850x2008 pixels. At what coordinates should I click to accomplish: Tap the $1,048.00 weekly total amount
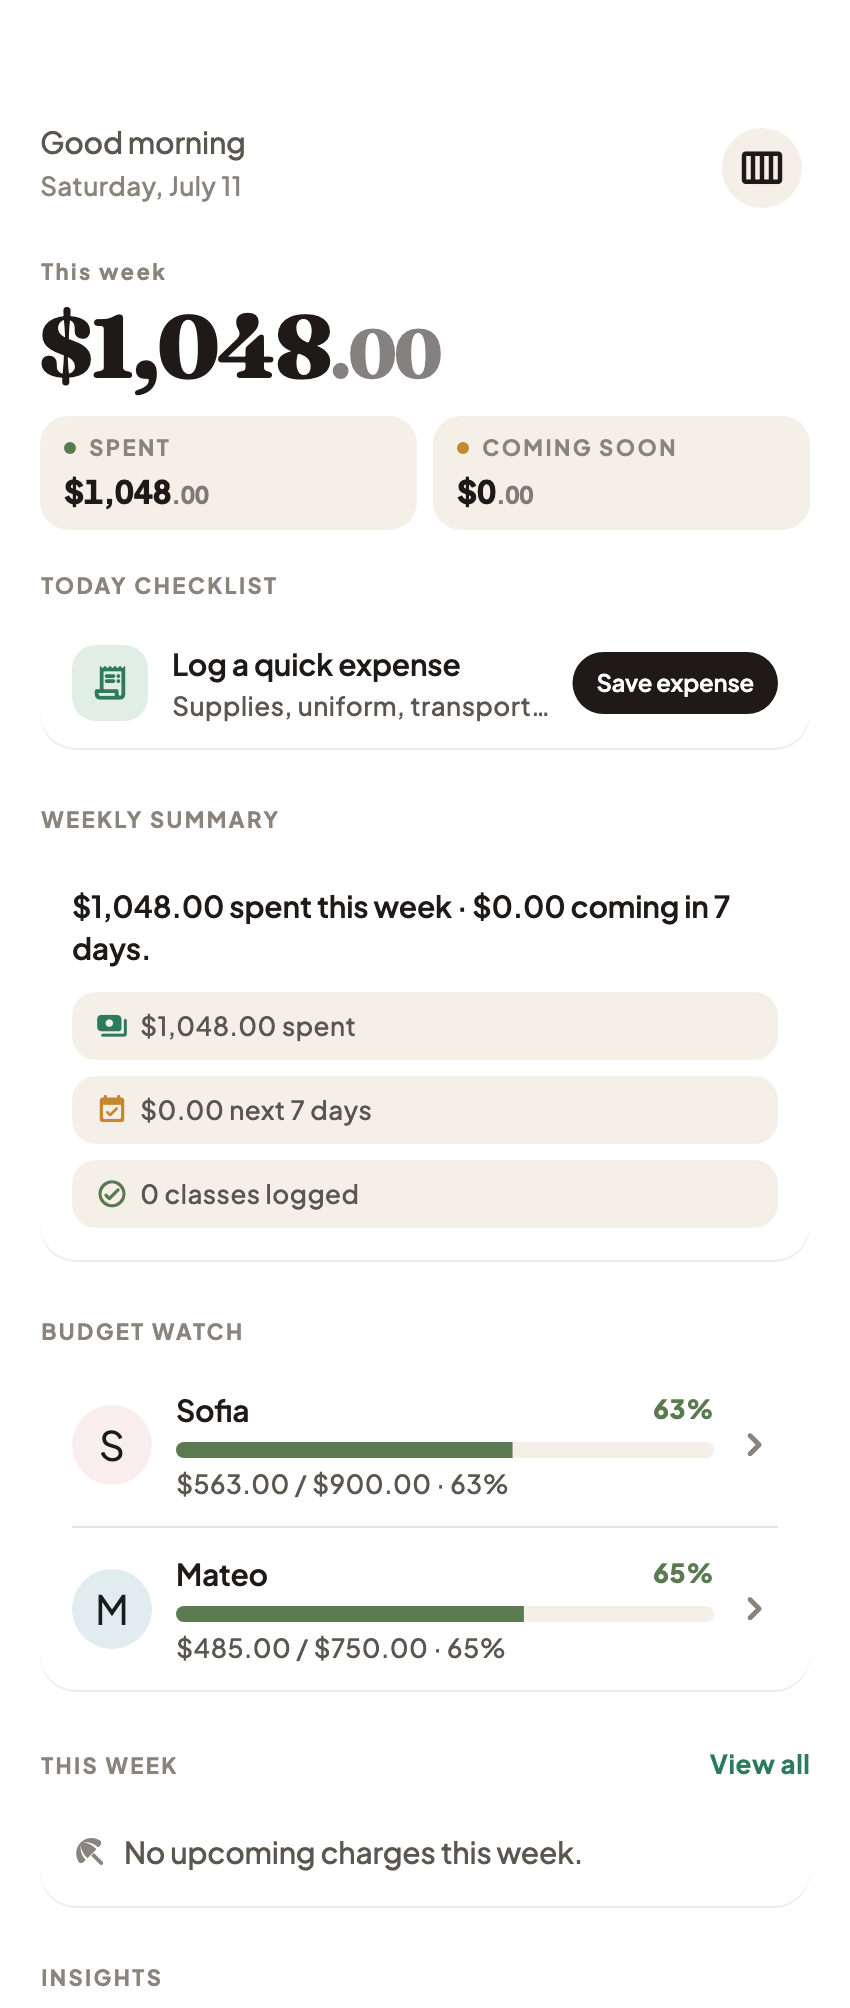pos(241,347)
